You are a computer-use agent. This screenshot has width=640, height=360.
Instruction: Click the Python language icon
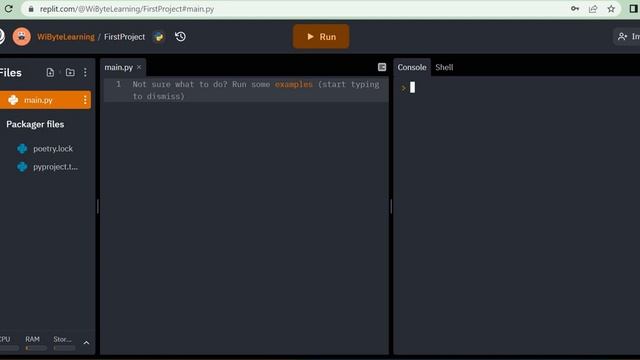click(159, 37)
